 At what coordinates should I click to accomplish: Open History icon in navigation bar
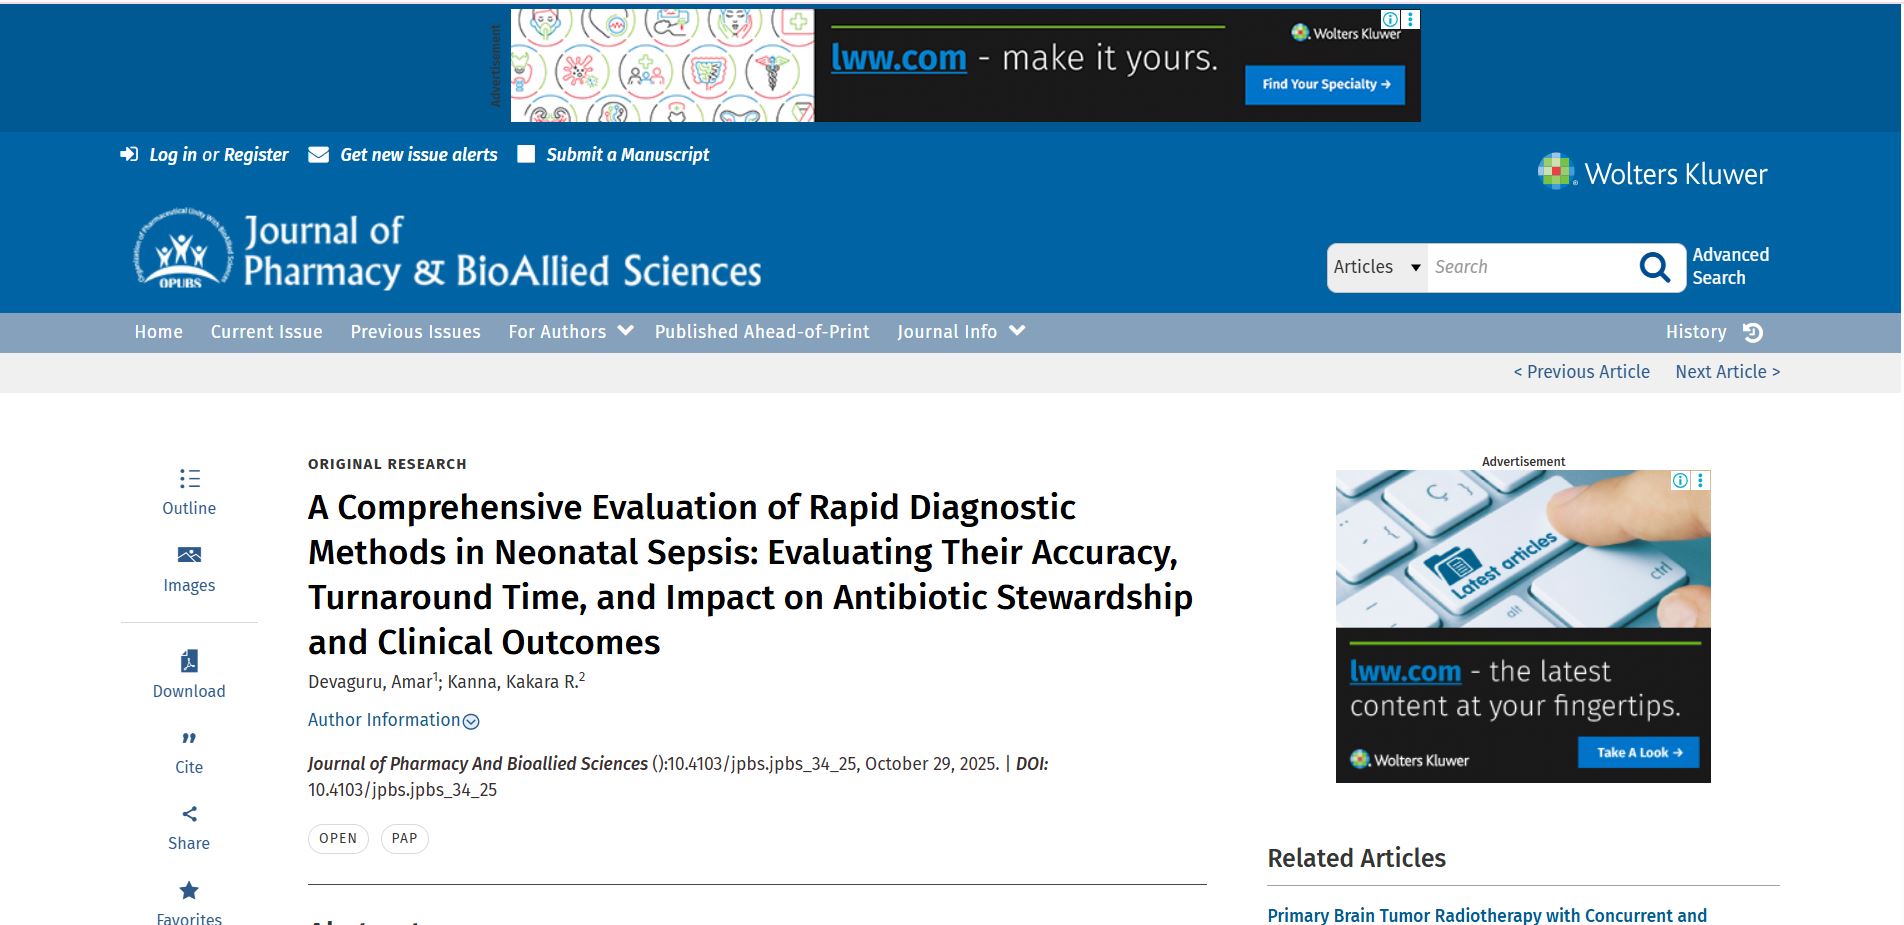(1752, 333)
